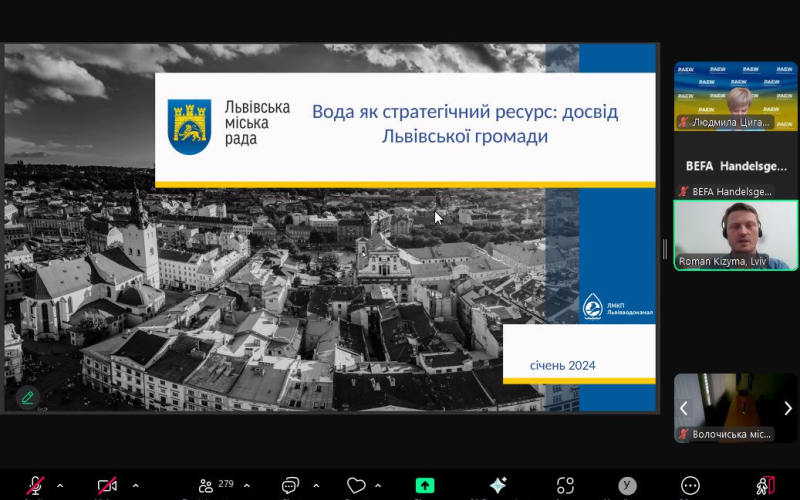This screenshot has height=500, width=800.
Task: Click the 'Львівська міська рада' text on slide
Action: pyautogui.click(x=257, y=122)
